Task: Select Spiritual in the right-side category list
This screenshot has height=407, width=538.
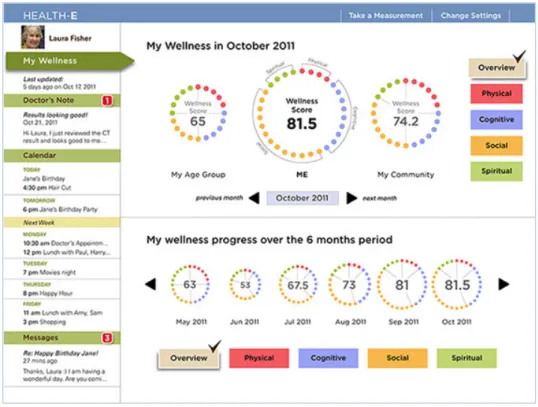Action: 496,171
